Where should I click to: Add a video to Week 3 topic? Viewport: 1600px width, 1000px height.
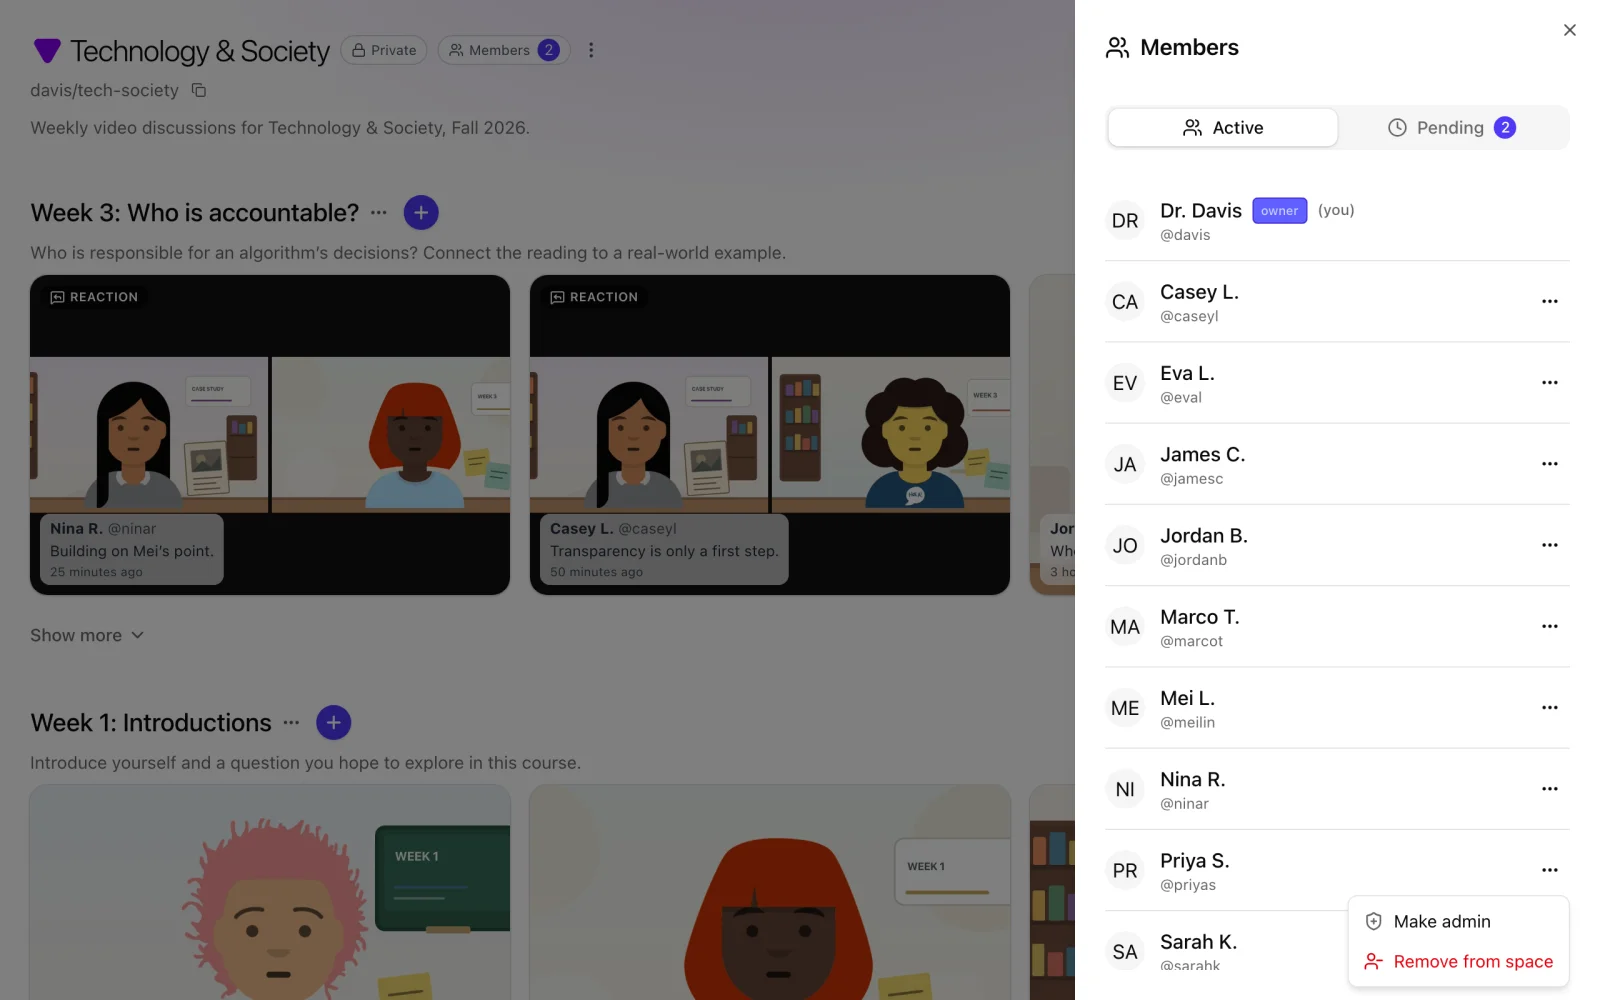click(421, 213)
